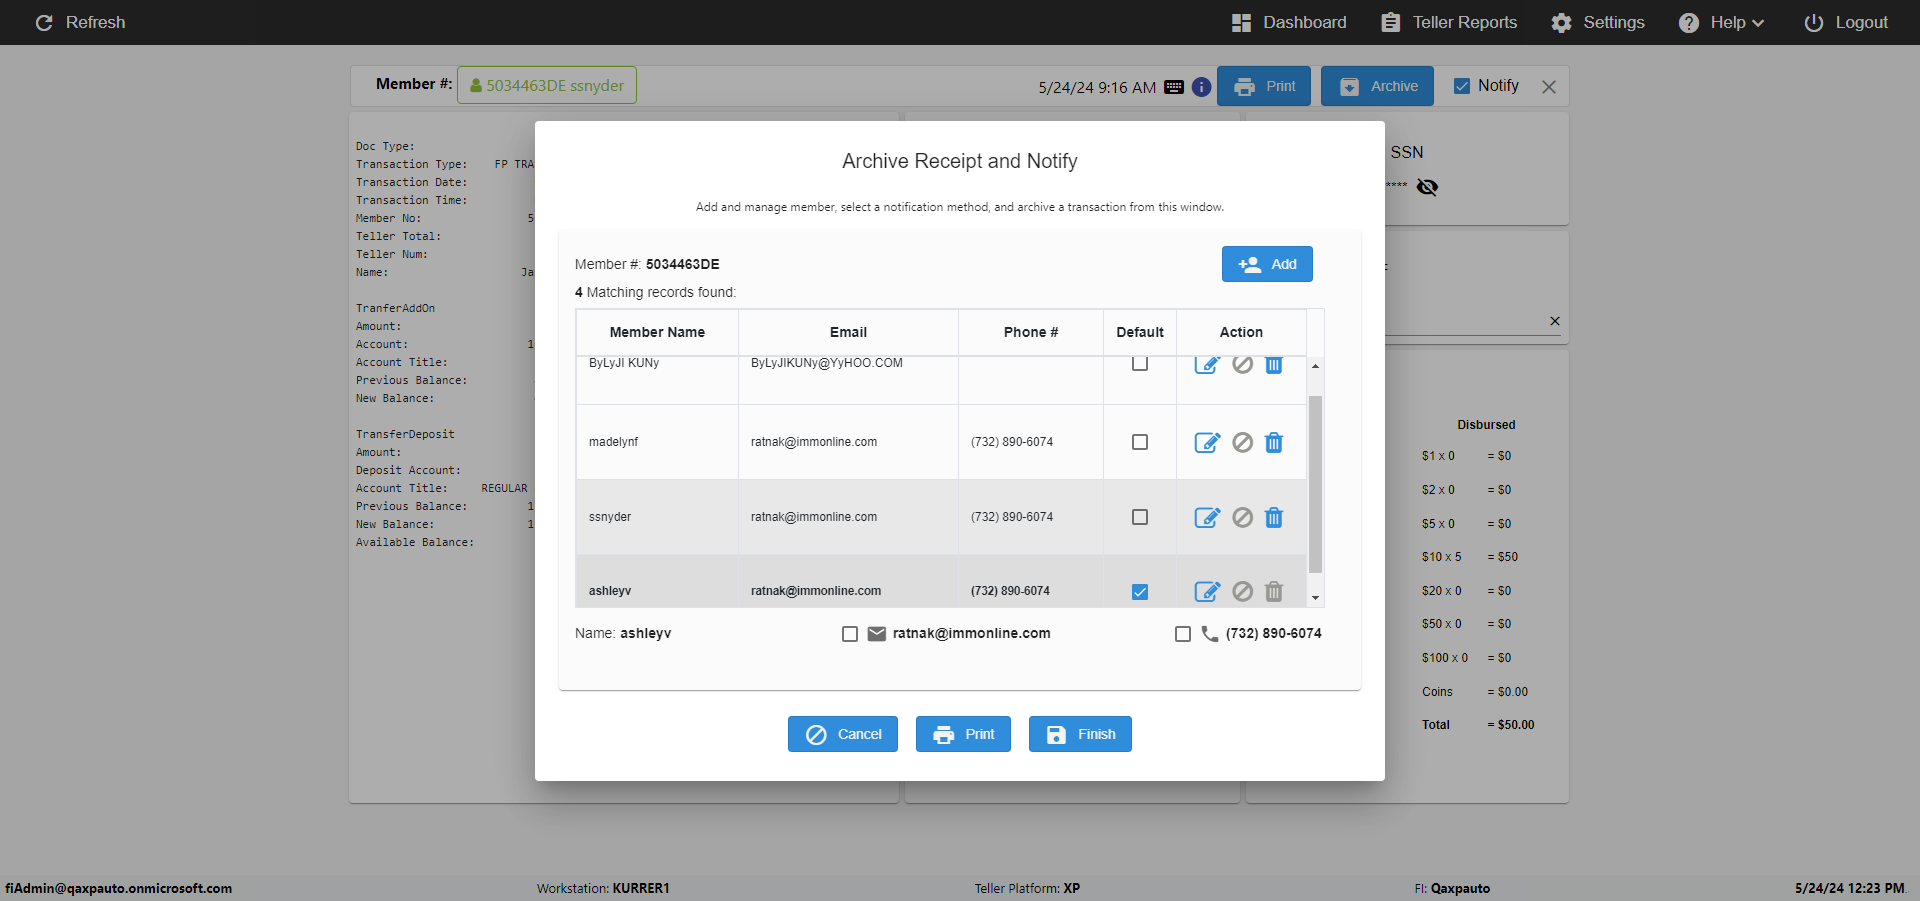The height and width of the screenshot is (901, 1920).
Task: Click the Total = $50.00 value
Action: [1511, 725]
